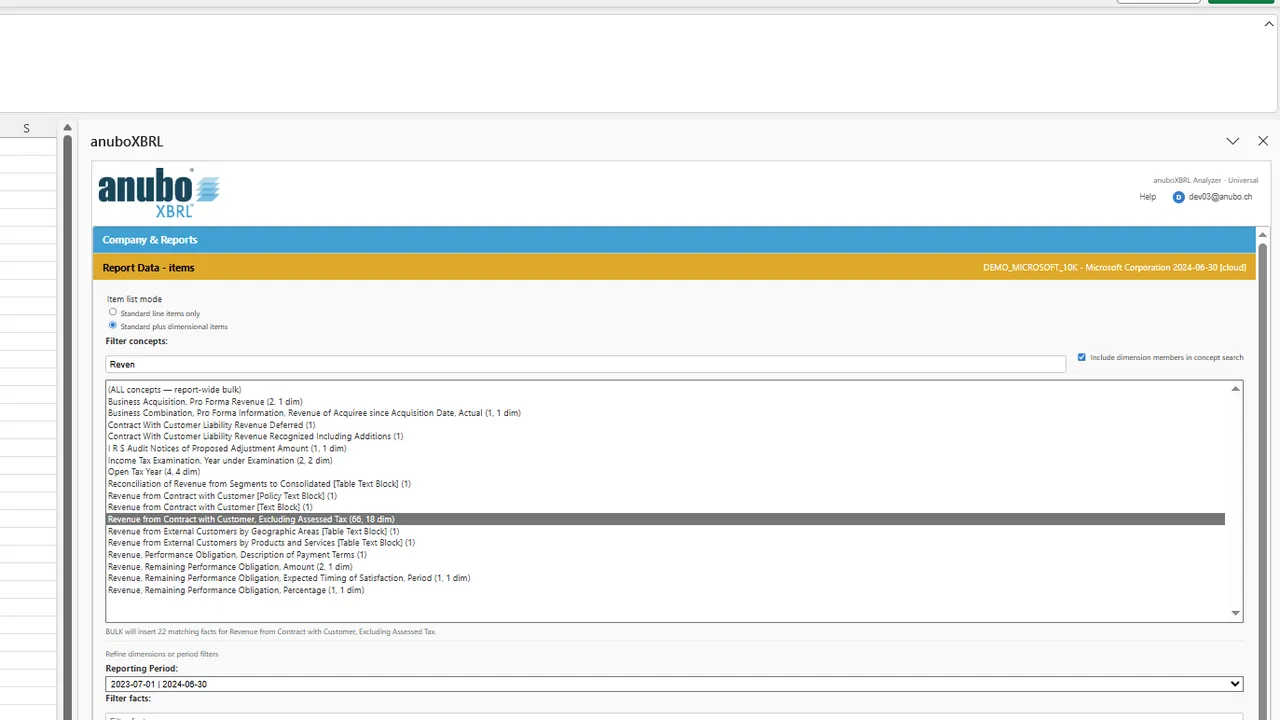Viewport: 1280px width, 720px height.
Task: Click the user avatar icon beside dev03@anubo.ch
Action: coord(1178,197)
